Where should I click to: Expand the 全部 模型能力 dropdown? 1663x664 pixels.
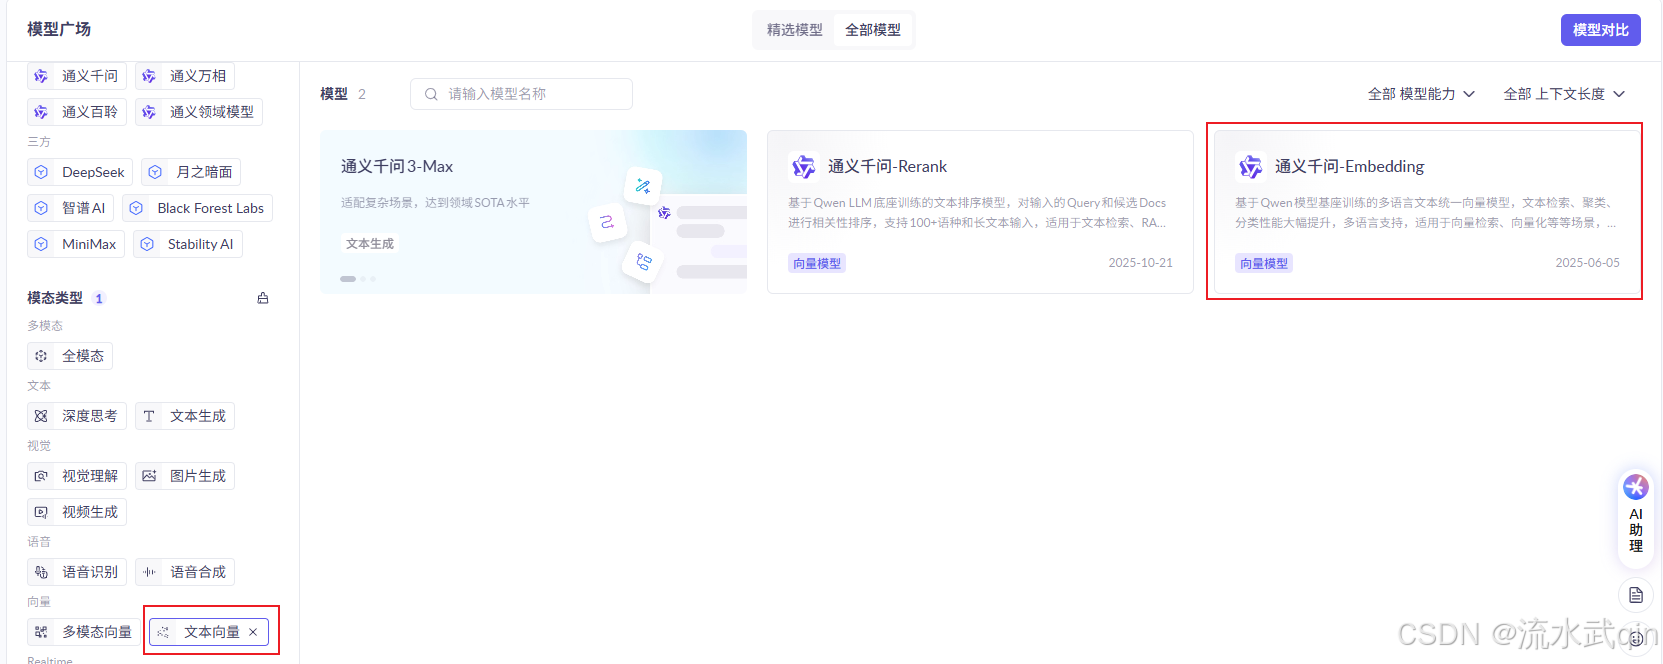pyautogui.click(x=1421, y=94)
